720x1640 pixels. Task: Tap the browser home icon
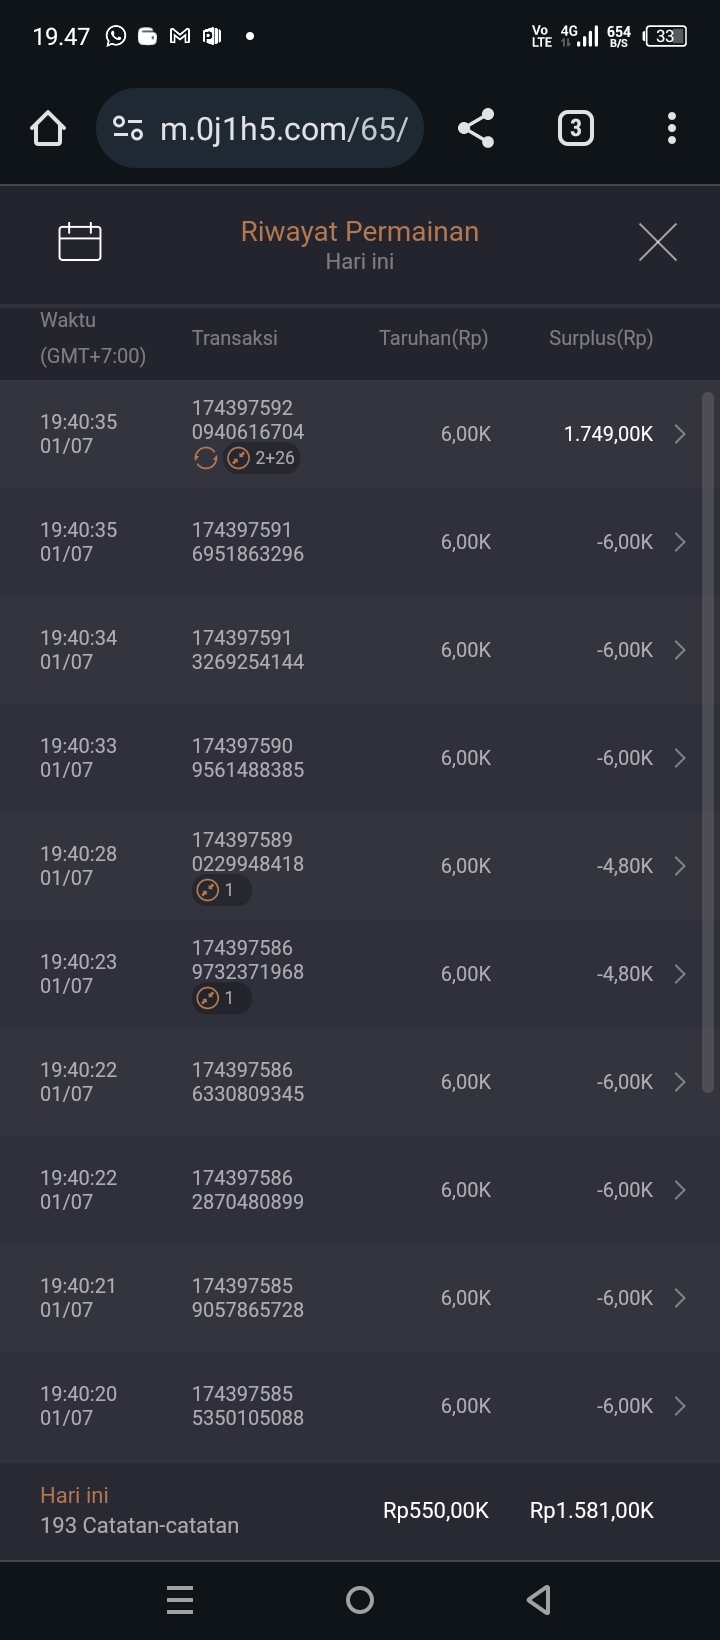(48, 128)
